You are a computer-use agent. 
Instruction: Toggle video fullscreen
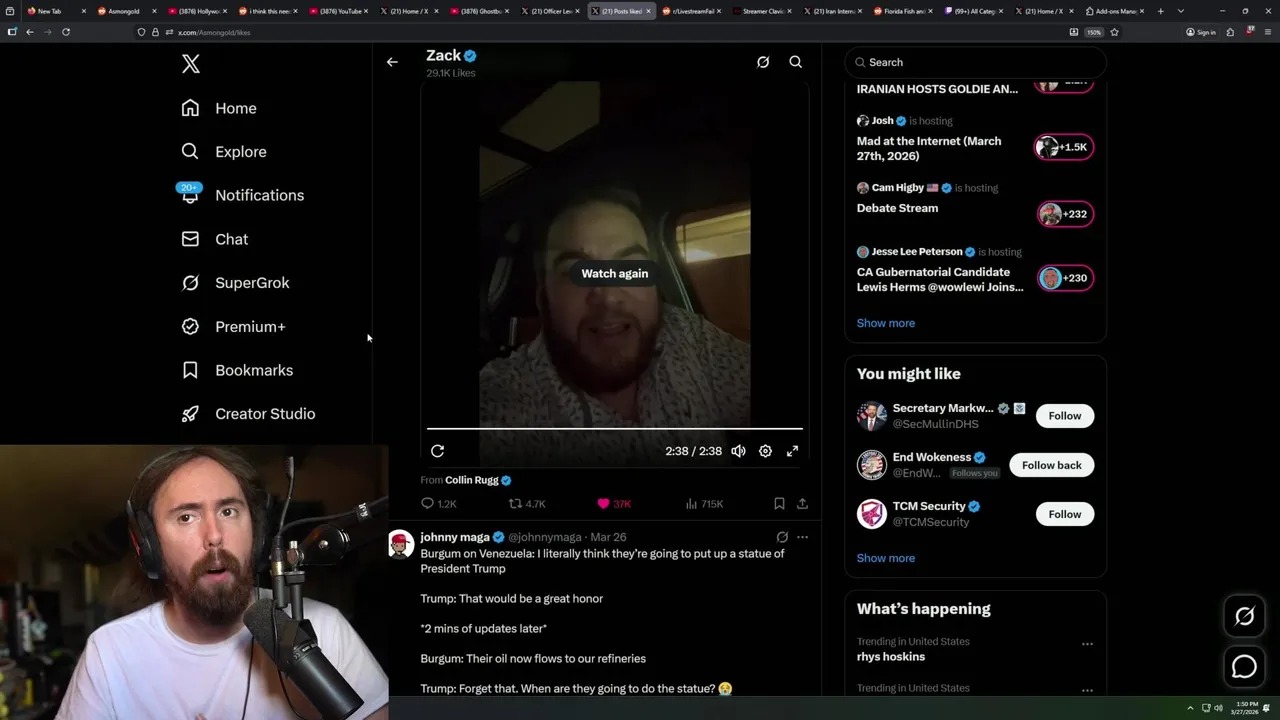pos(792,451)
